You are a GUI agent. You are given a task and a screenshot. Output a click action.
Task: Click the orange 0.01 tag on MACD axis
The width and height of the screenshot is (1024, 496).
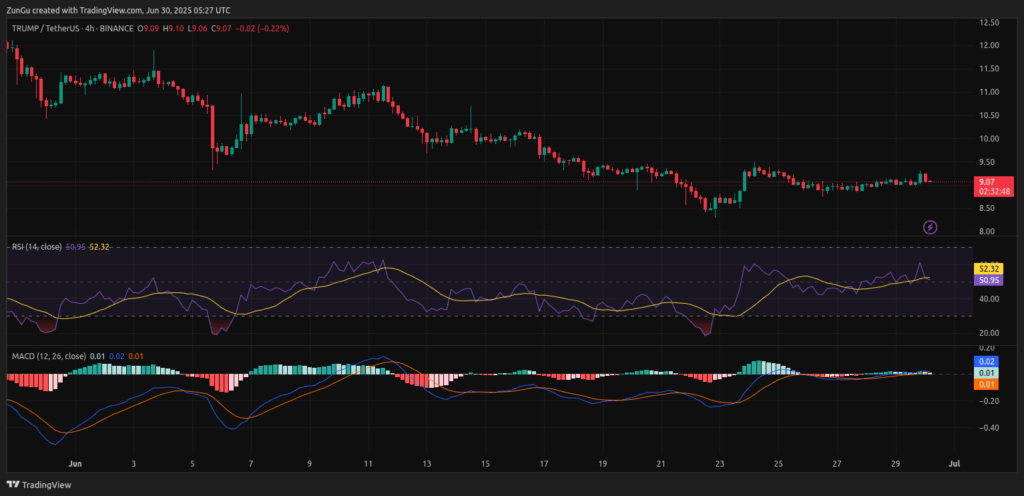[987, 384]
